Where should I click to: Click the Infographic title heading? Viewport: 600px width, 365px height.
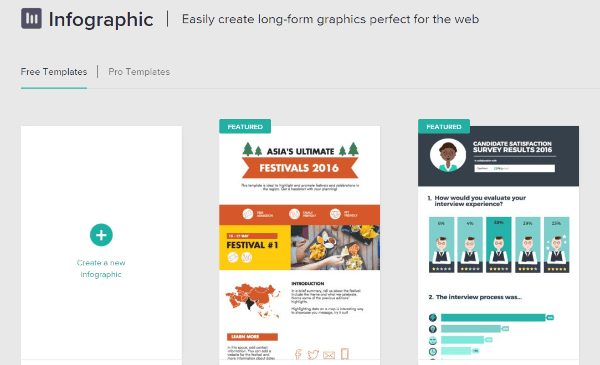[x=101, y=20]
